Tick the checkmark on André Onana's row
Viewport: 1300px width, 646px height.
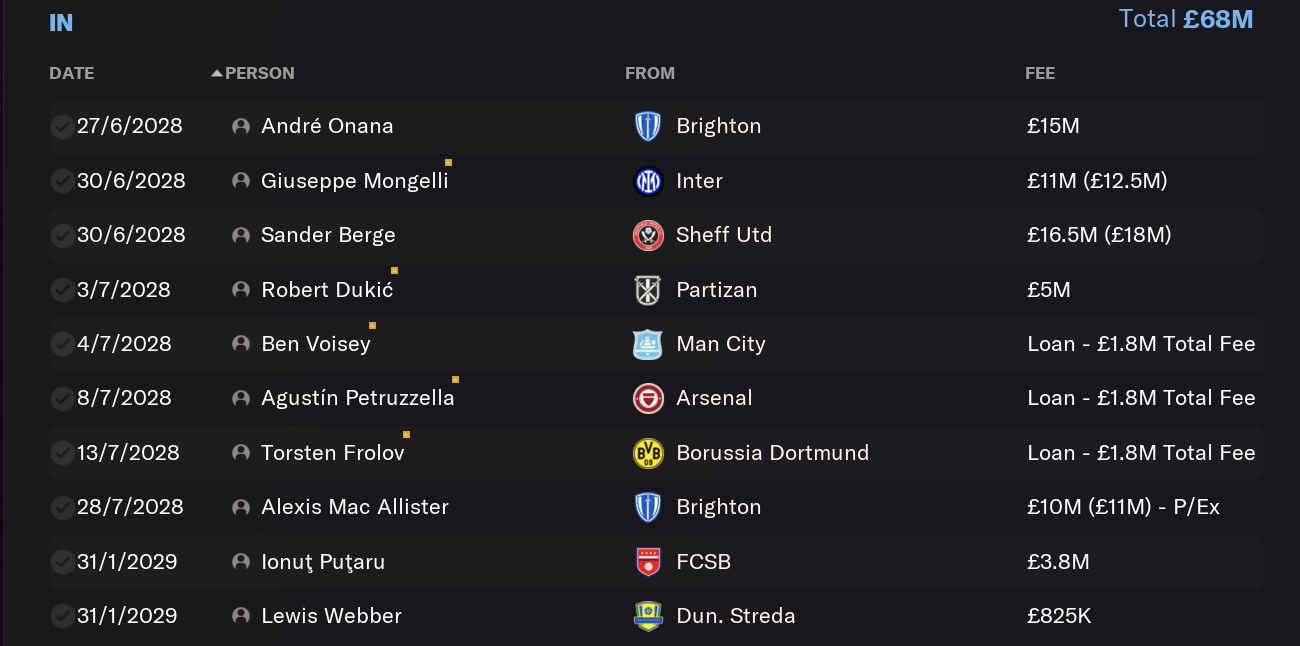(62, 126)
